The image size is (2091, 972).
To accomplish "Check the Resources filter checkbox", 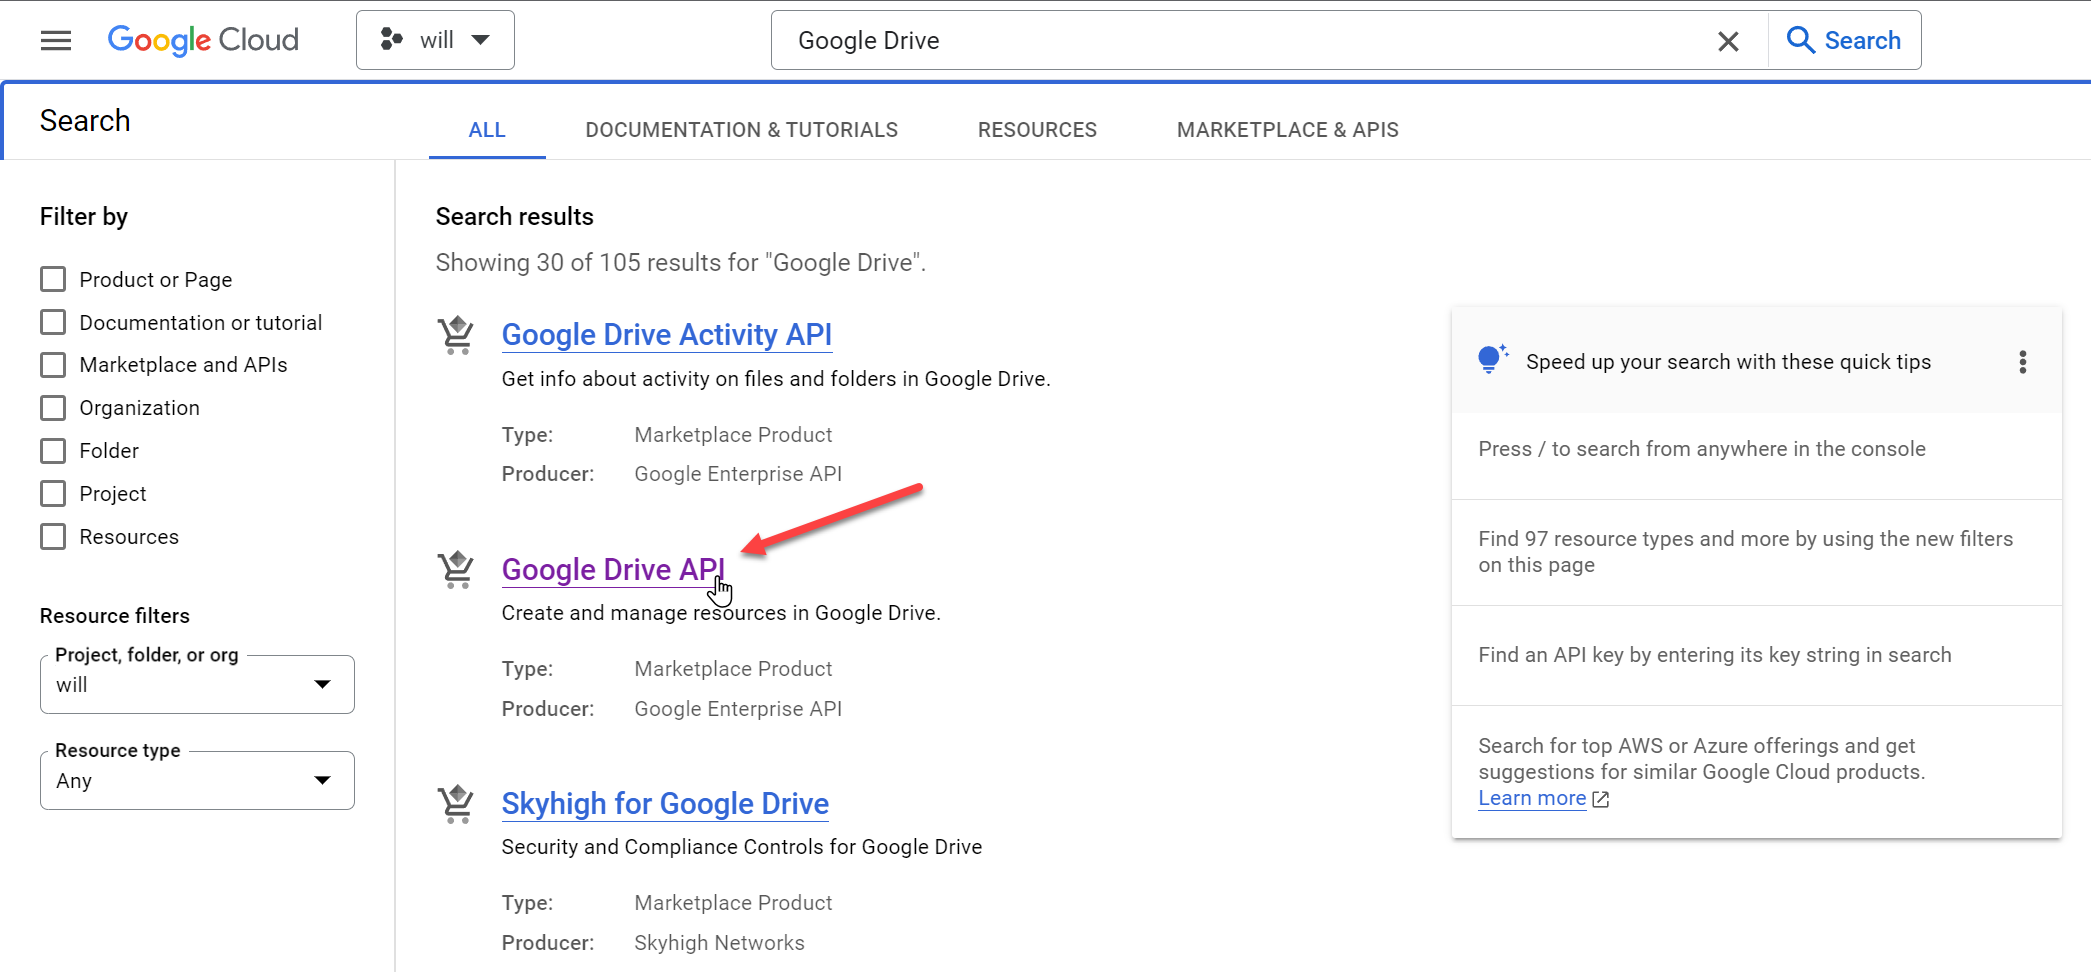I will click(53, 537).
